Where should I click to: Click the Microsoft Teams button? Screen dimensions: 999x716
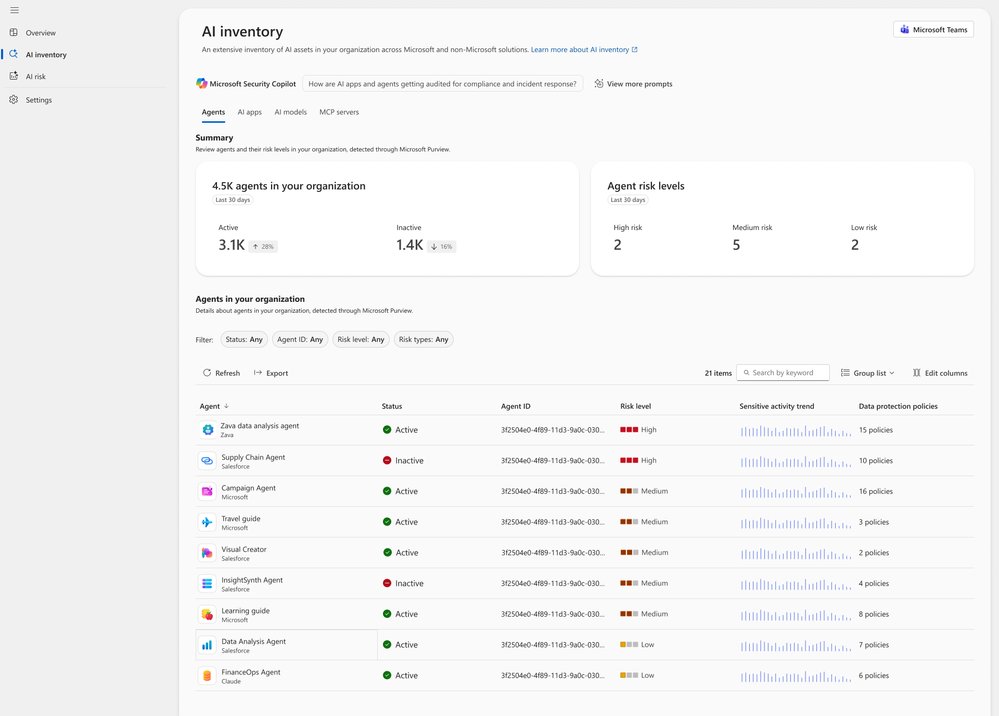click(x=933, y=29)
